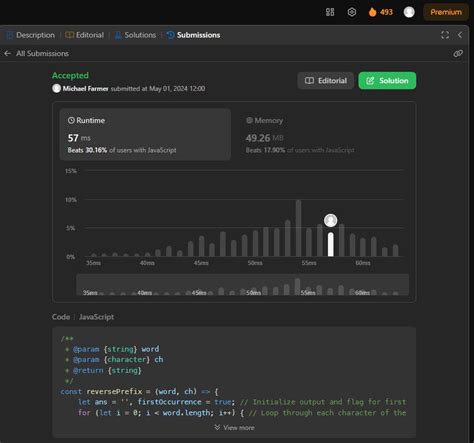
Task: Collapse panel using left chevron icon
Action: point(460,35)
